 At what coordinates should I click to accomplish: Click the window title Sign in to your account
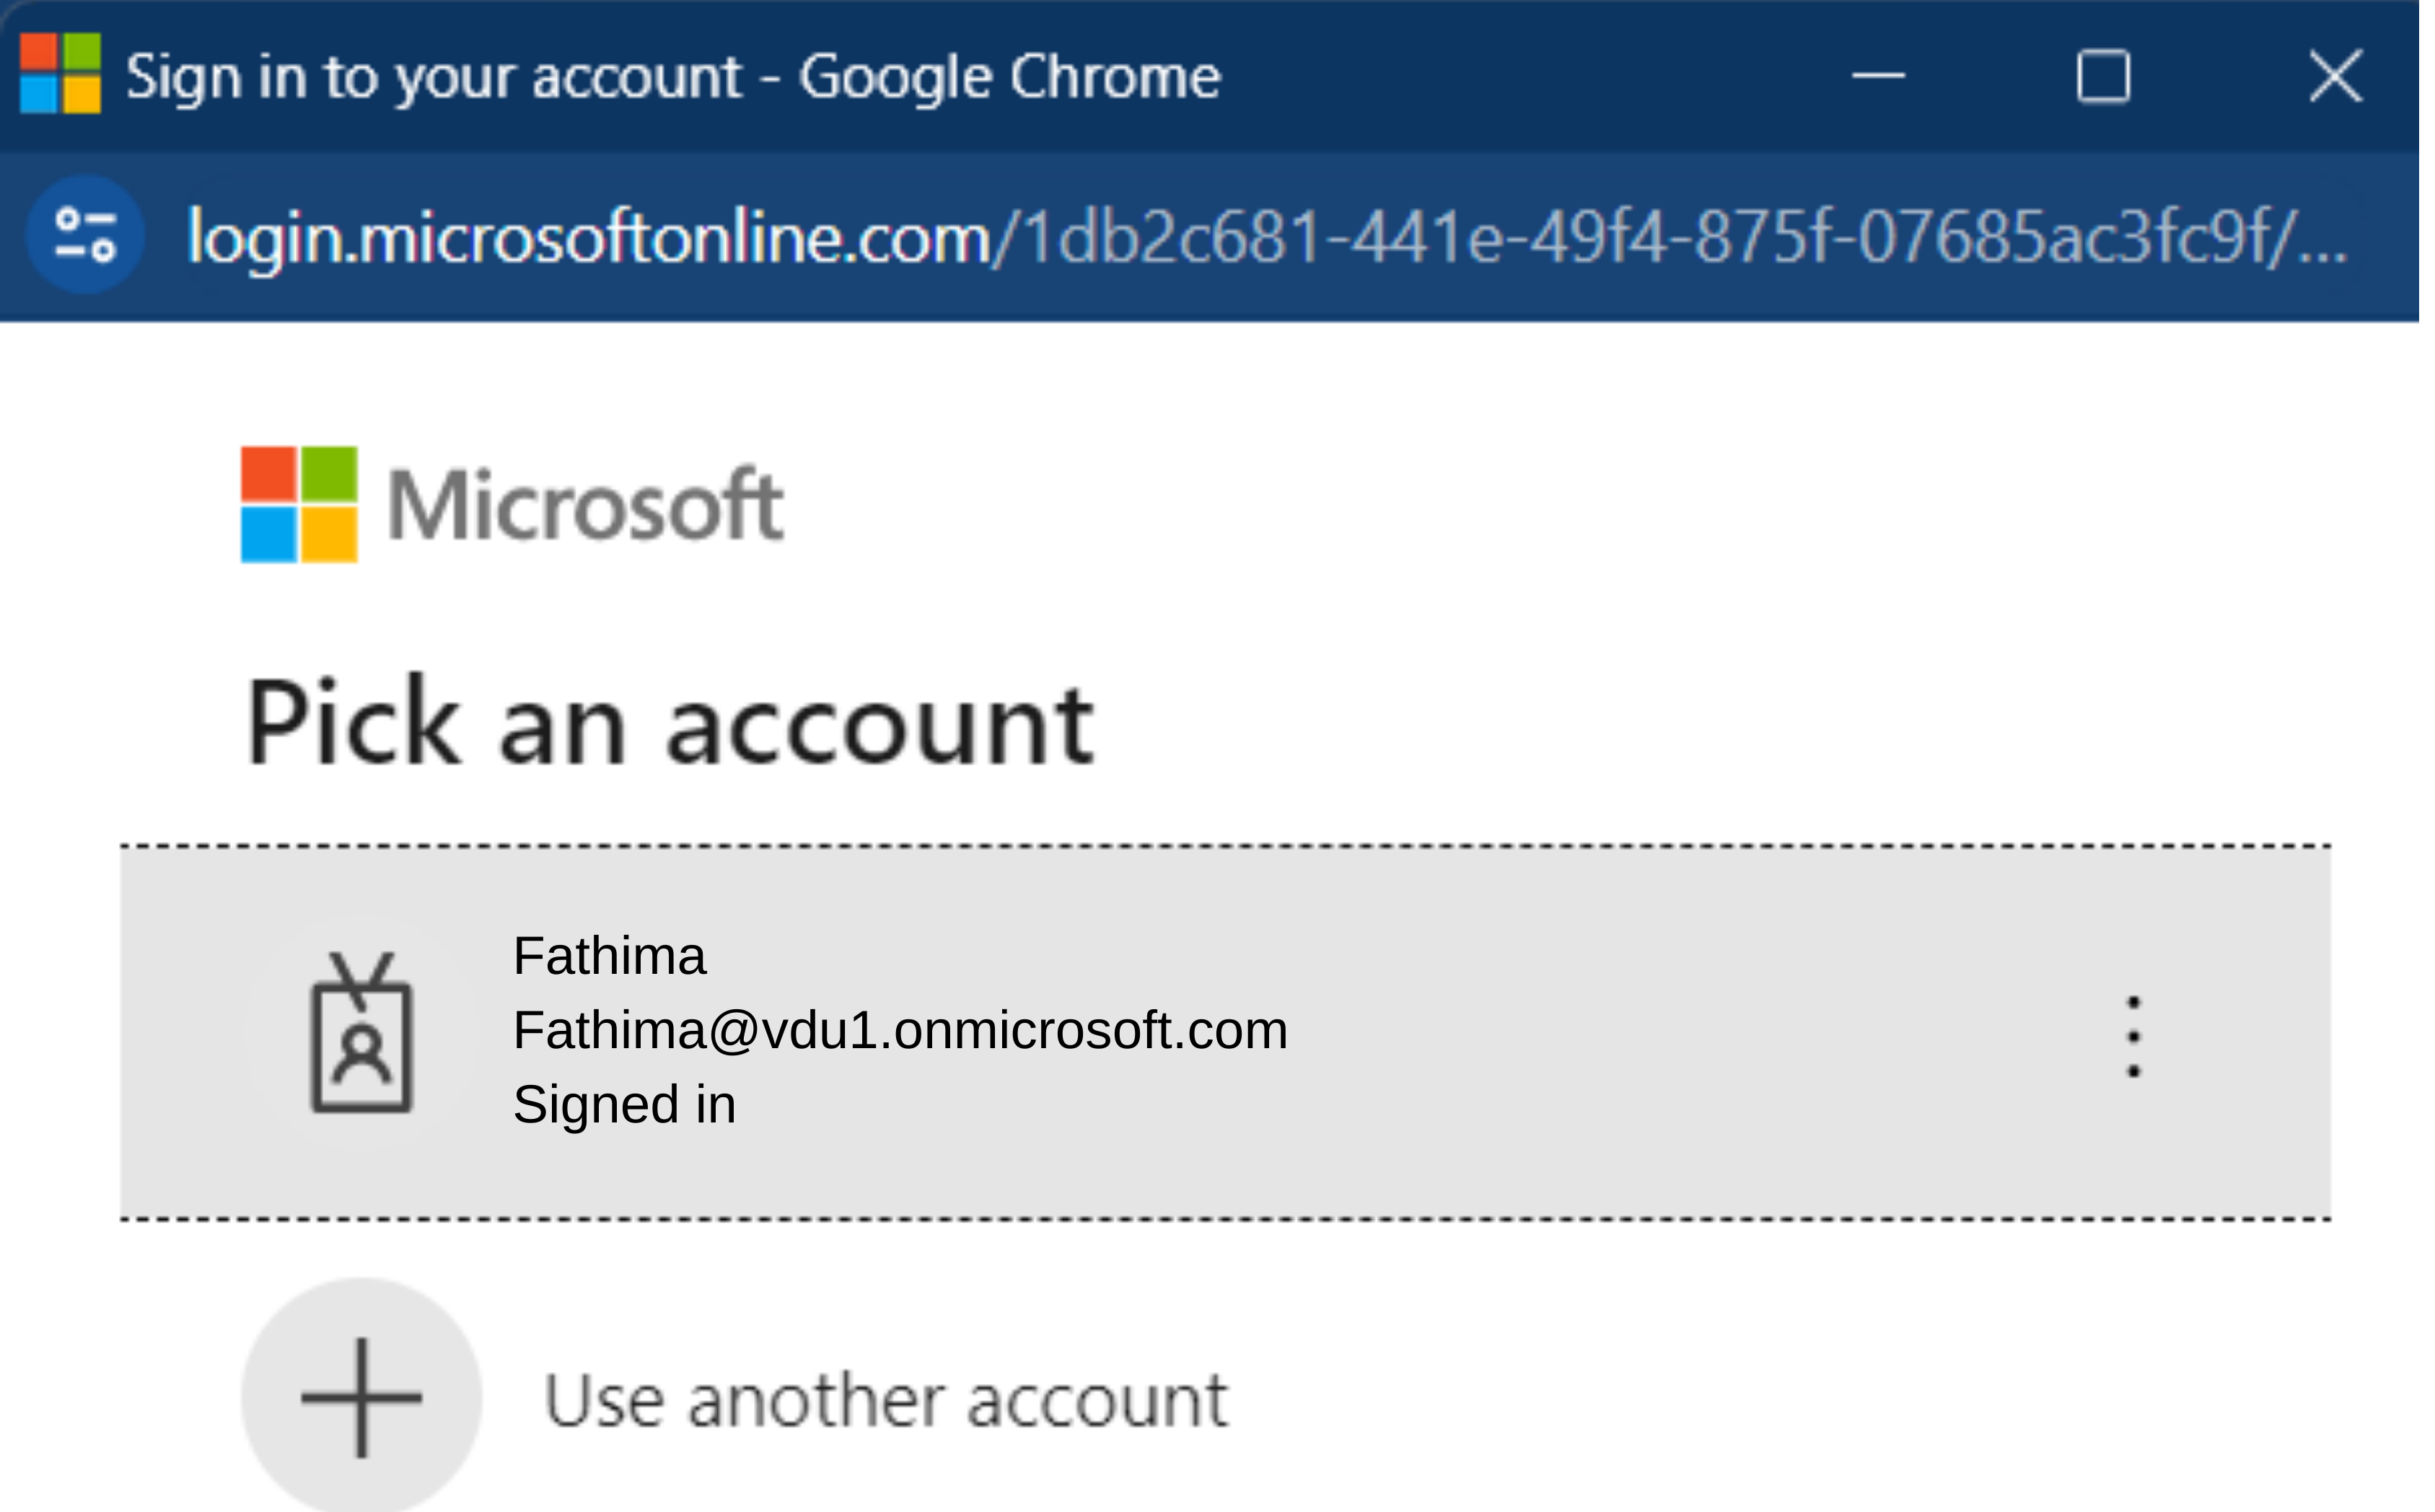pos(433,77)
